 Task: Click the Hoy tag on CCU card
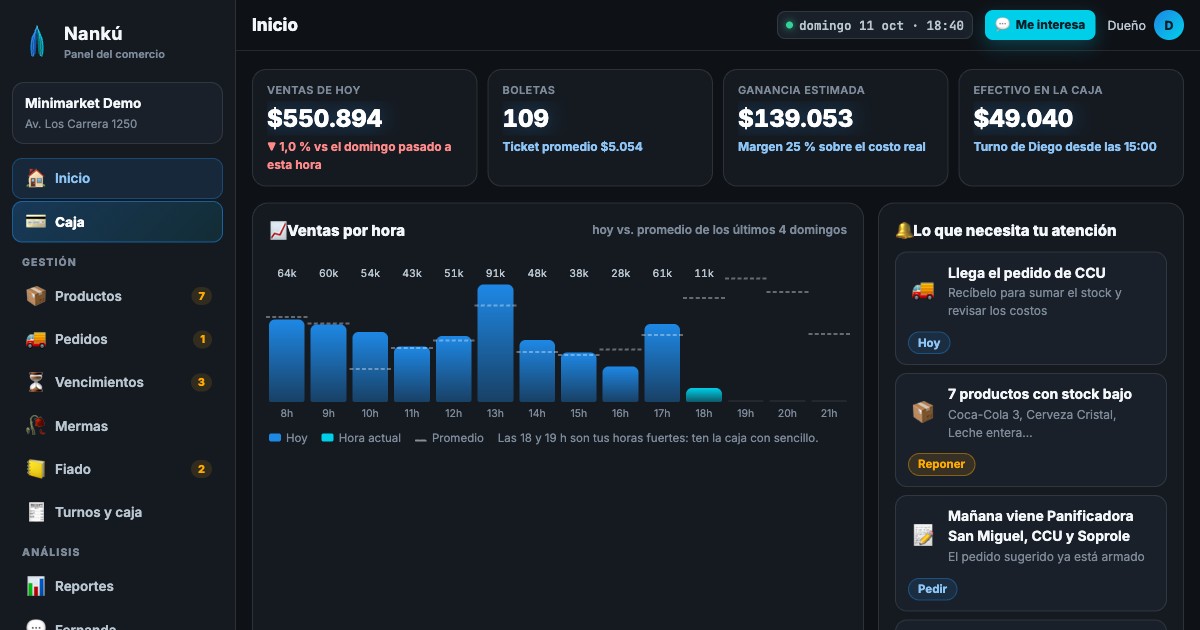coord(929,343)
